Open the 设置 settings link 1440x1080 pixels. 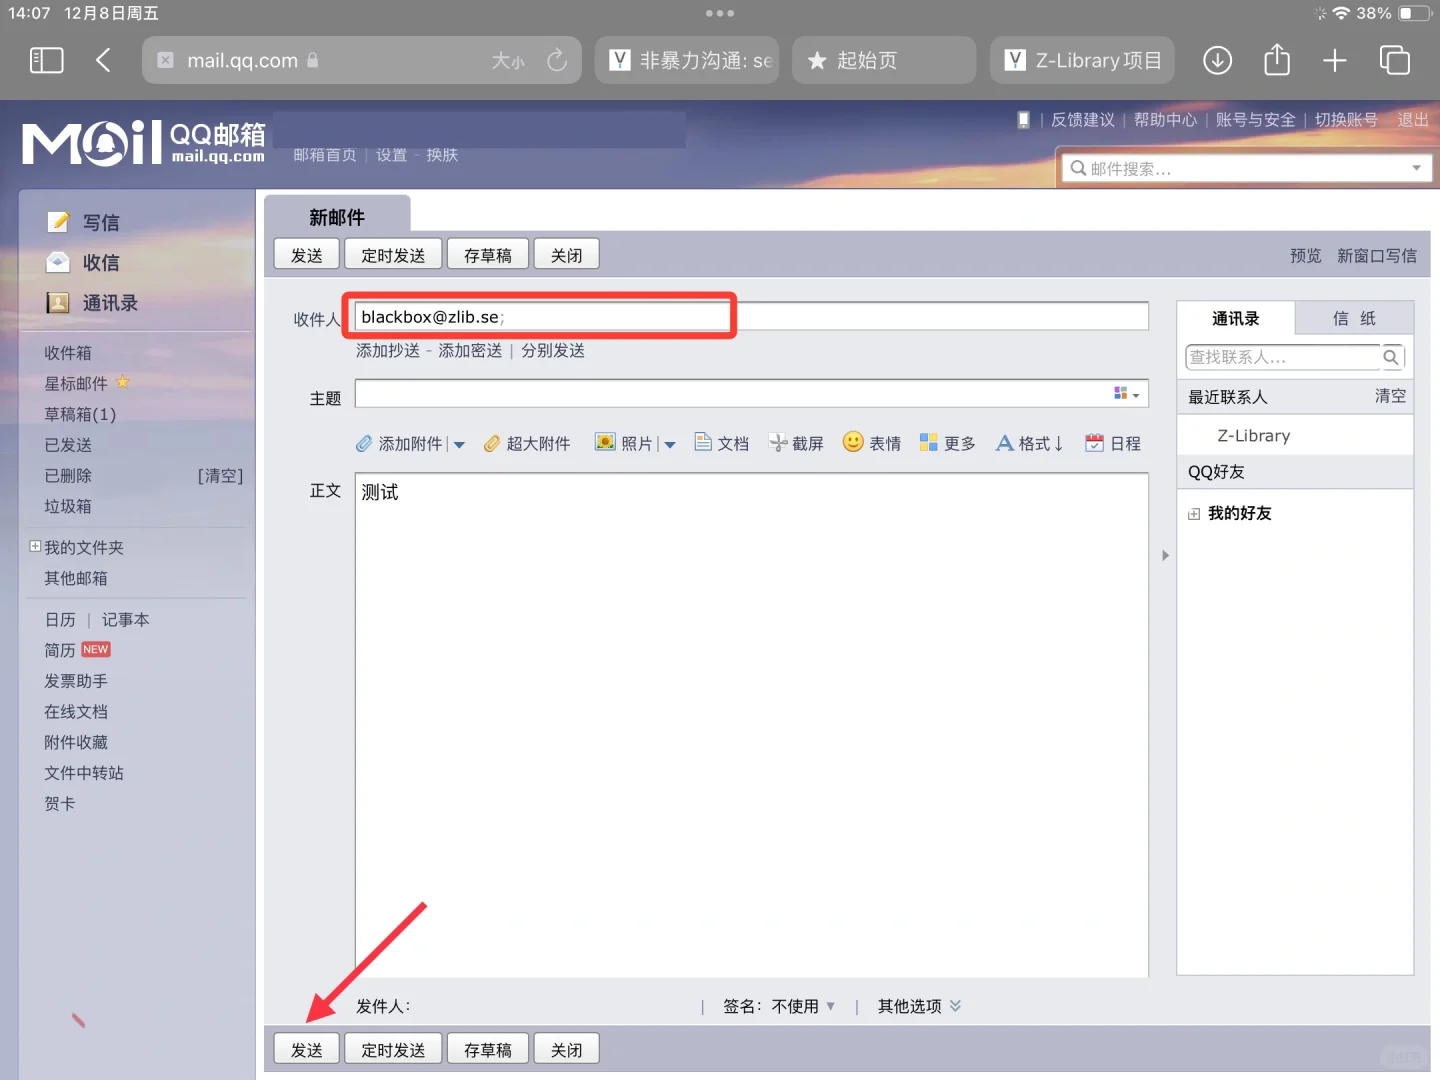[391, 155]
